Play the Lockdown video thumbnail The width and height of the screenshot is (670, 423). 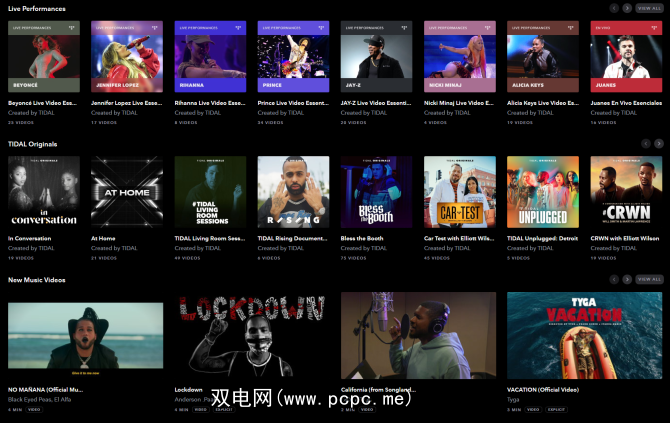coord(252,335)
